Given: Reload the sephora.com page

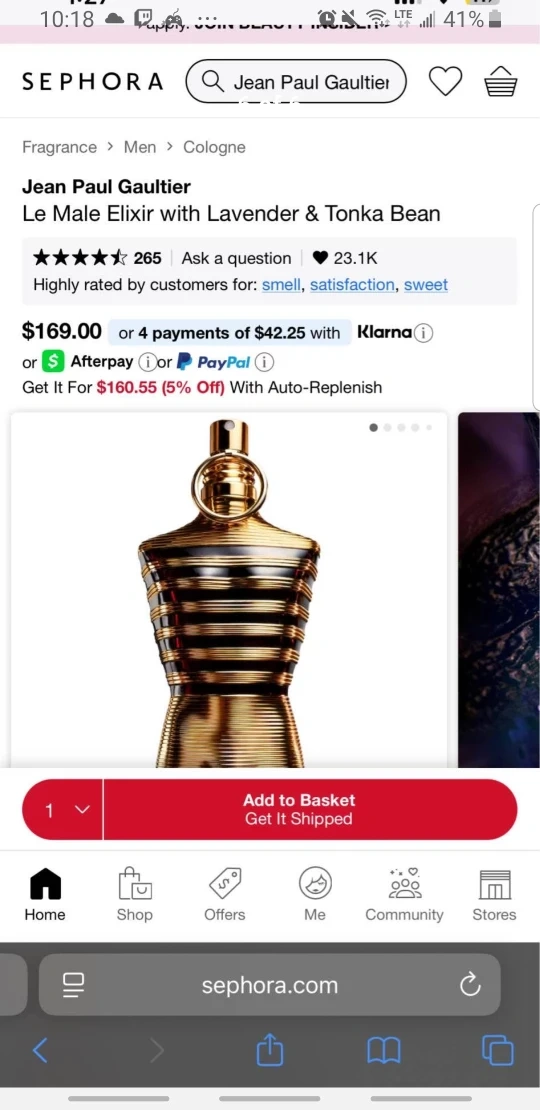Looking at the screenshot, I should coord(470,985).
